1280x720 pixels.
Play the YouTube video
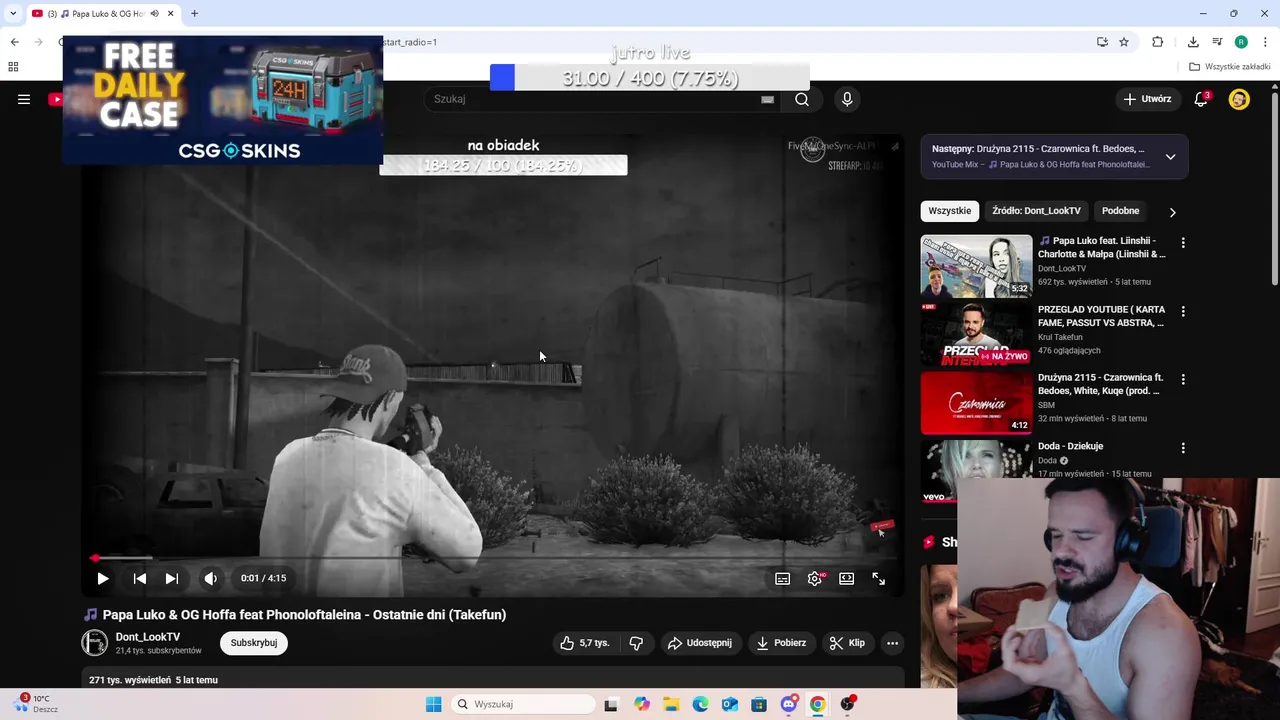pyautogui.click(x=102, y=578)
